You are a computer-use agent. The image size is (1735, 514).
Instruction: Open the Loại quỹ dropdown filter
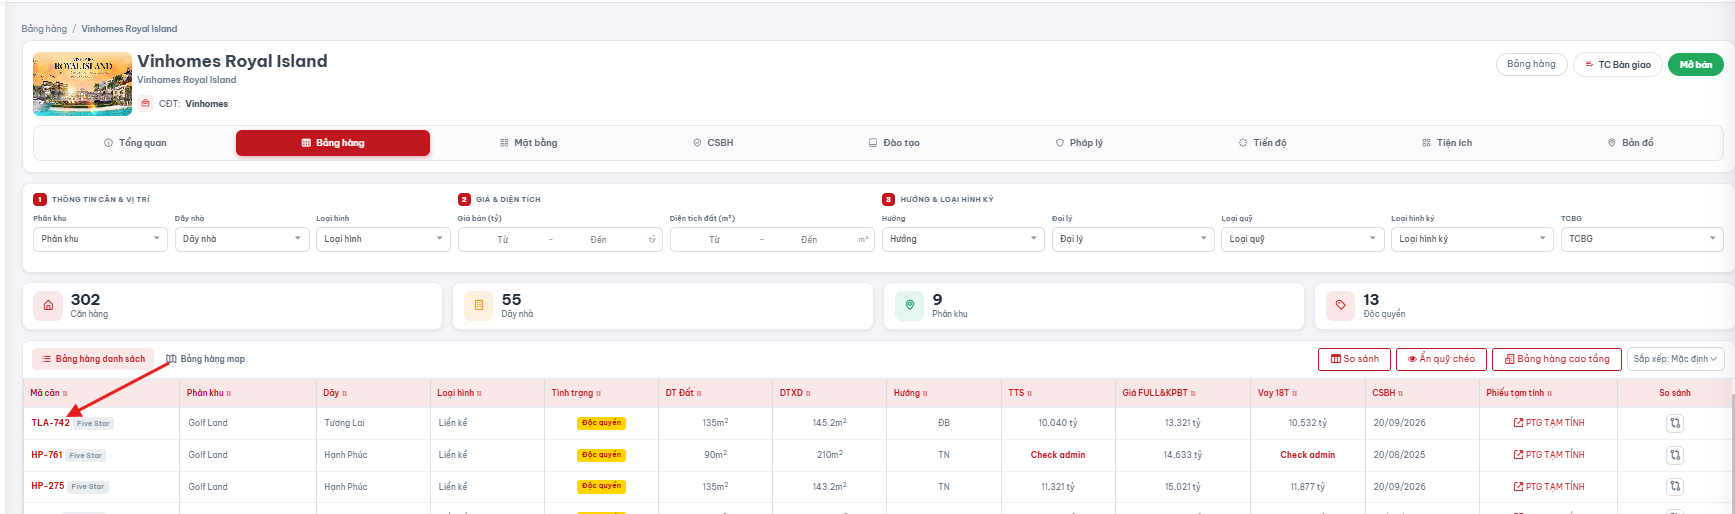[x=1303, y=239]
